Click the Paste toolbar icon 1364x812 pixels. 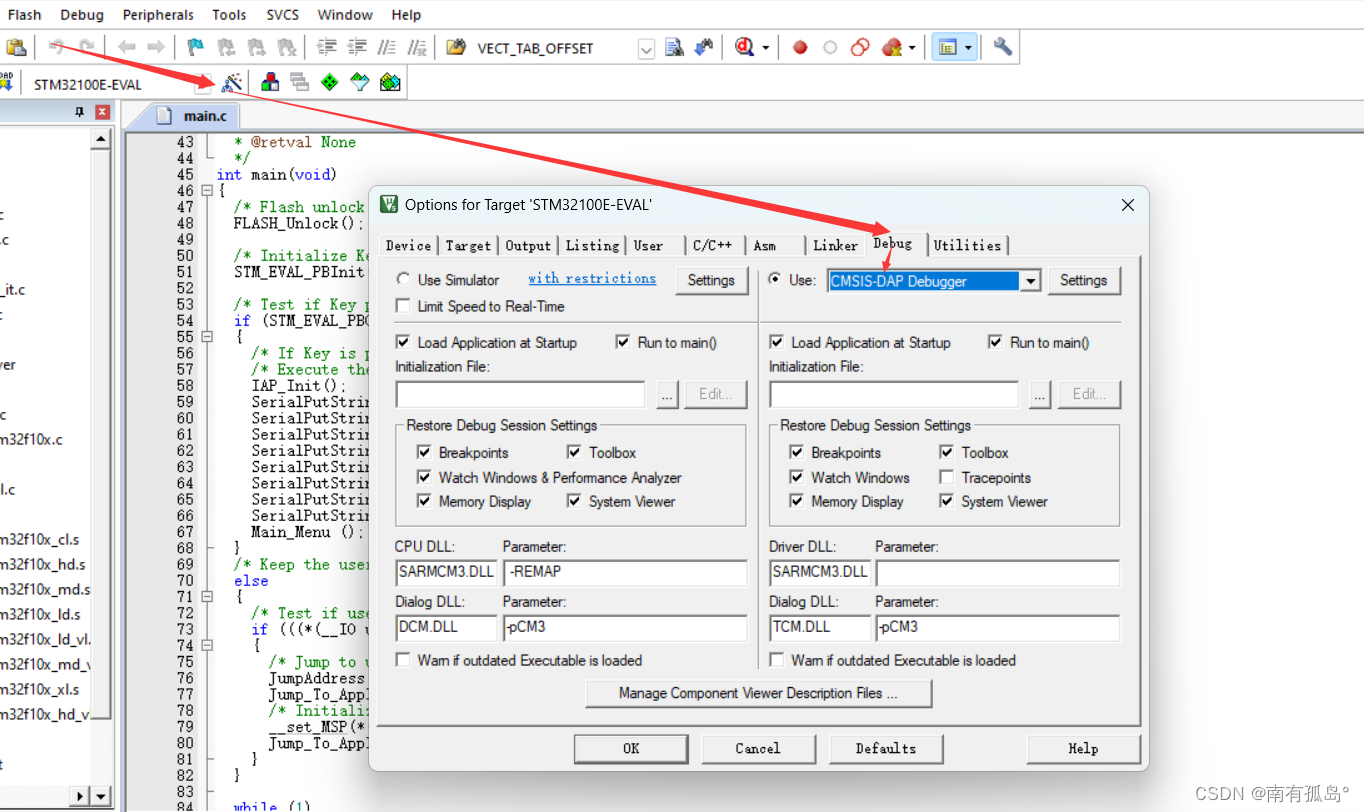(x=15, y=47)
